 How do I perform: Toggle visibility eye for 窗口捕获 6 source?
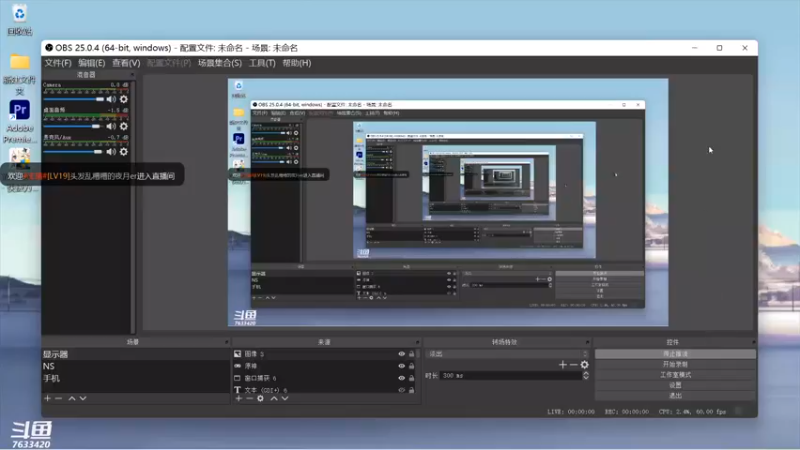point(402,378)
